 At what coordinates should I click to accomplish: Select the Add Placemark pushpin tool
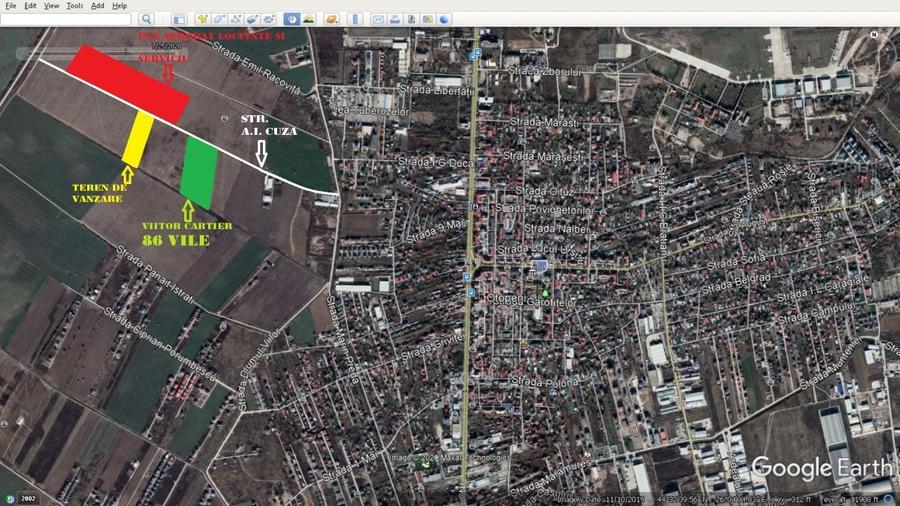pyautogui.click(x=203, y=19)
